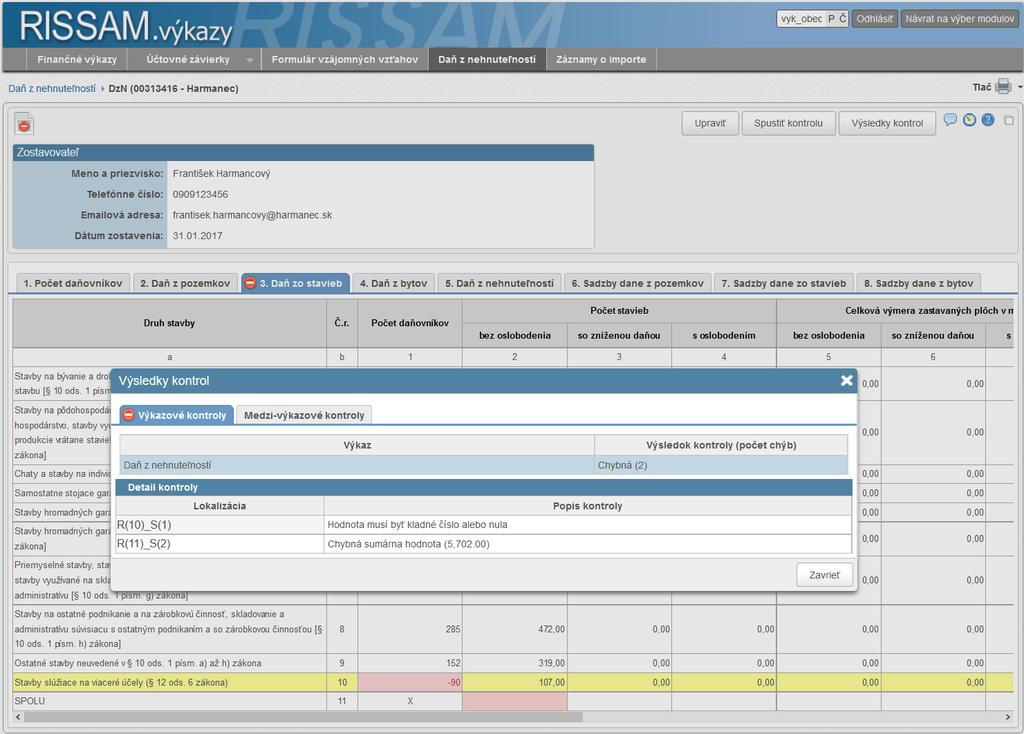Click the RISSAM.výkazy logo
Viewport: 1024px width, 734px height.
tap(125, 27)
